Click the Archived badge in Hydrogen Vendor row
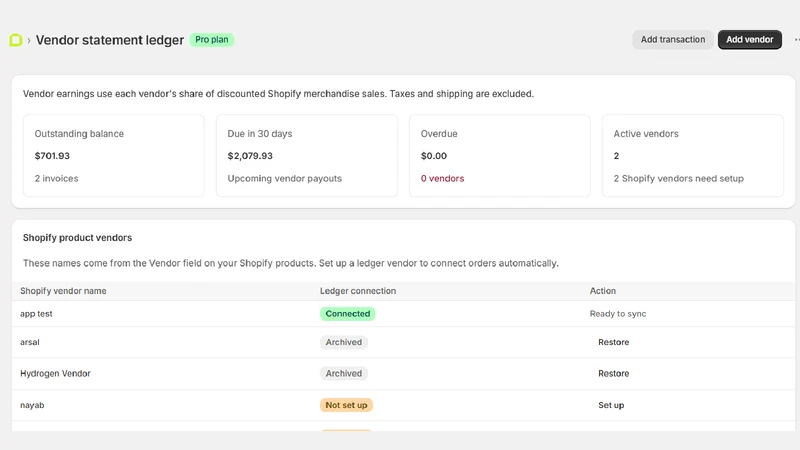Image resolution: width=800 pixels, height=450 pixels. tap(344, 373)
